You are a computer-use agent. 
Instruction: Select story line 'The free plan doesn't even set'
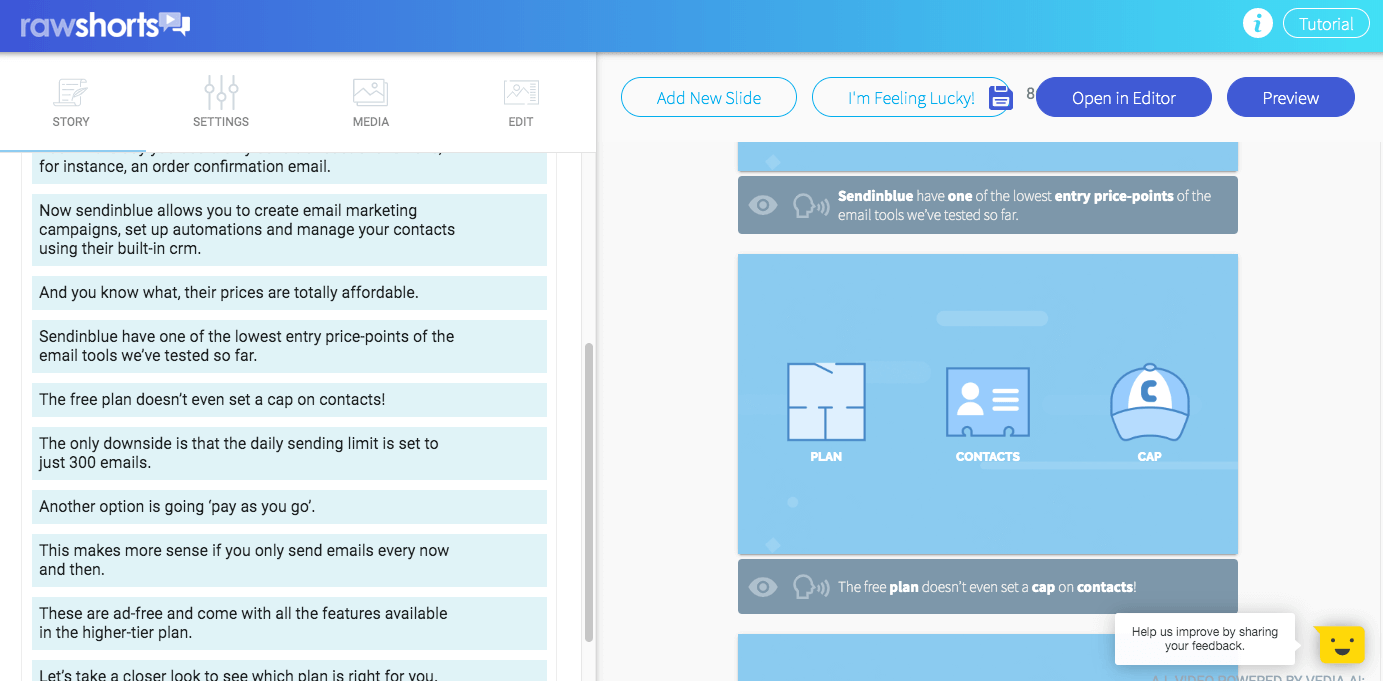coord(289,400)
